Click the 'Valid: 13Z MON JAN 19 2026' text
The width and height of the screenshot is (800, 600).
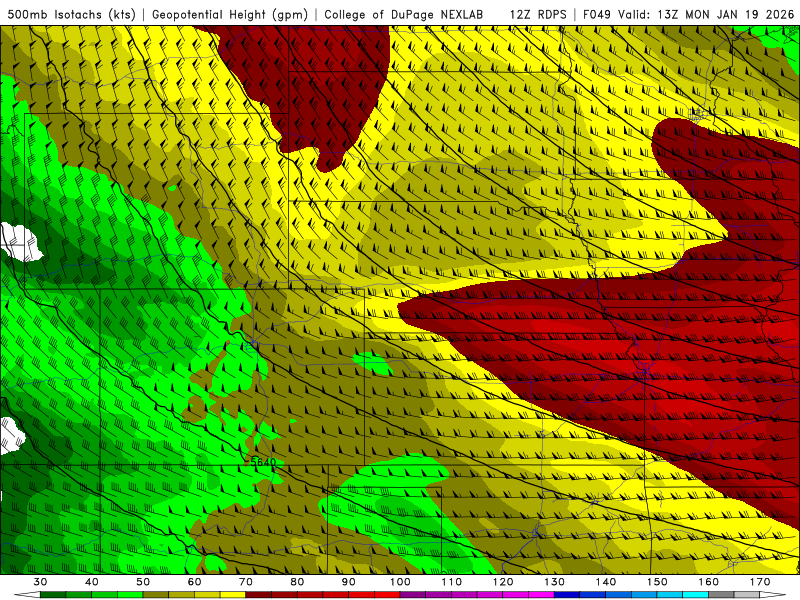point(707,14)
